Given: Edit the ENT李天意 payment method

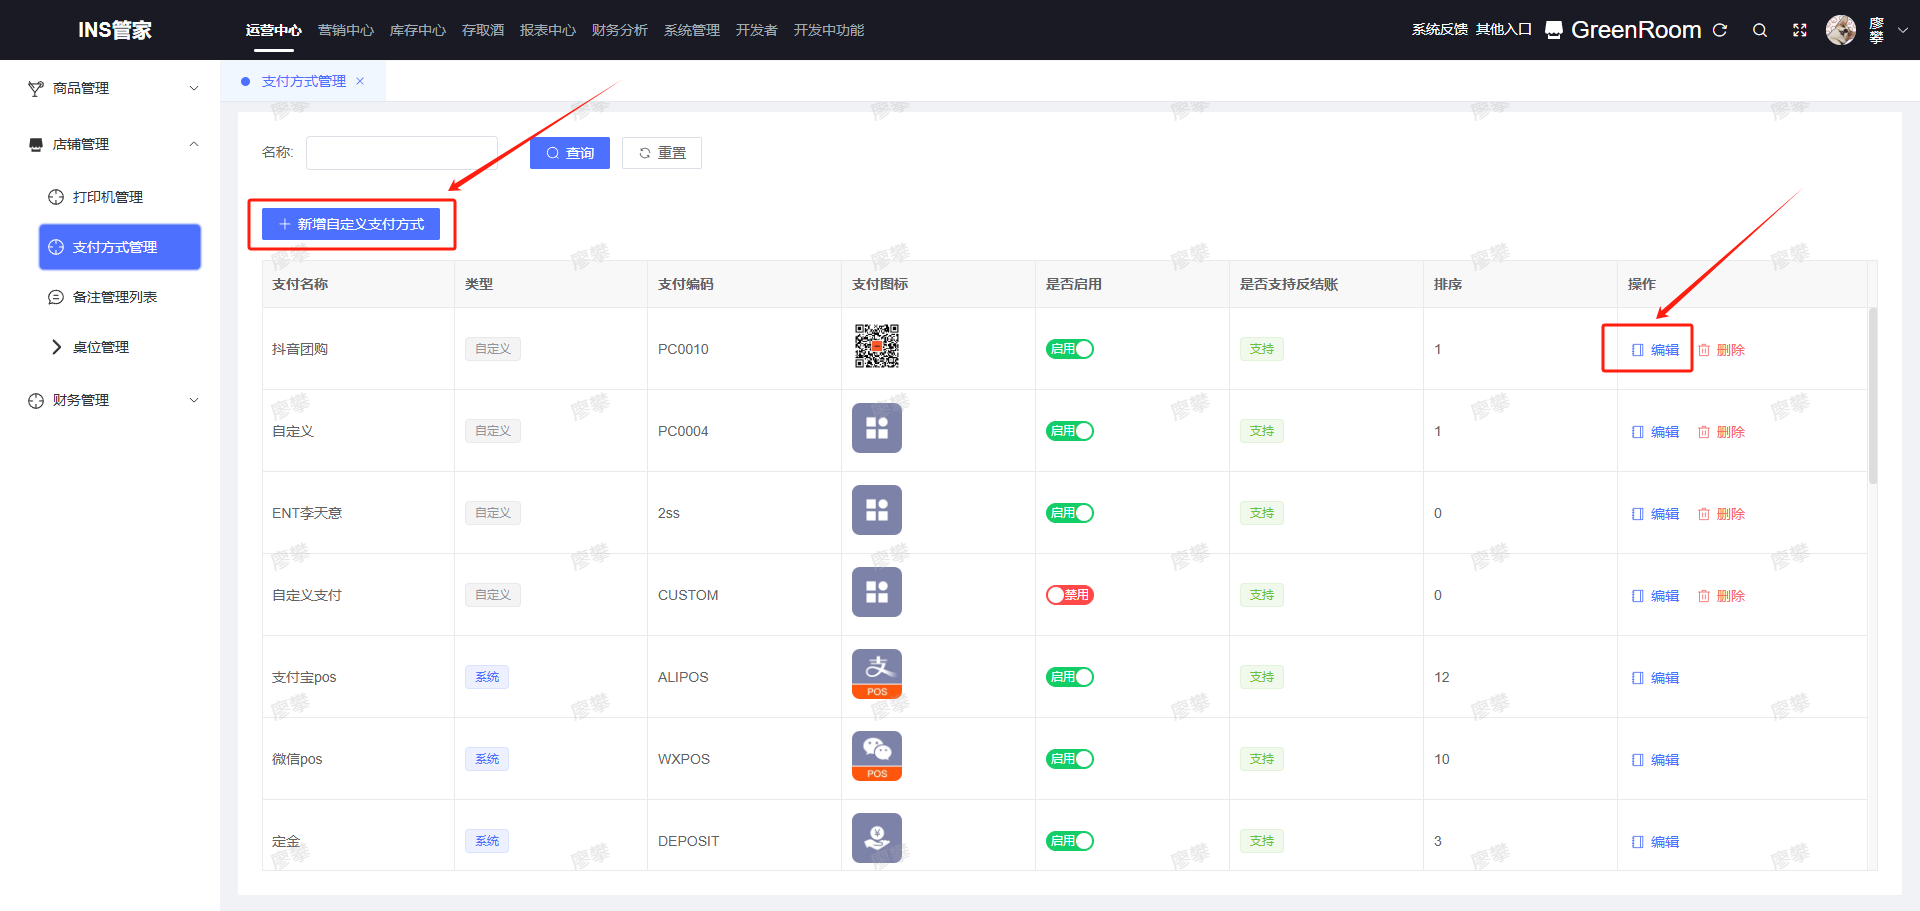Looking at the screenshot, I should click(1655, 514).
